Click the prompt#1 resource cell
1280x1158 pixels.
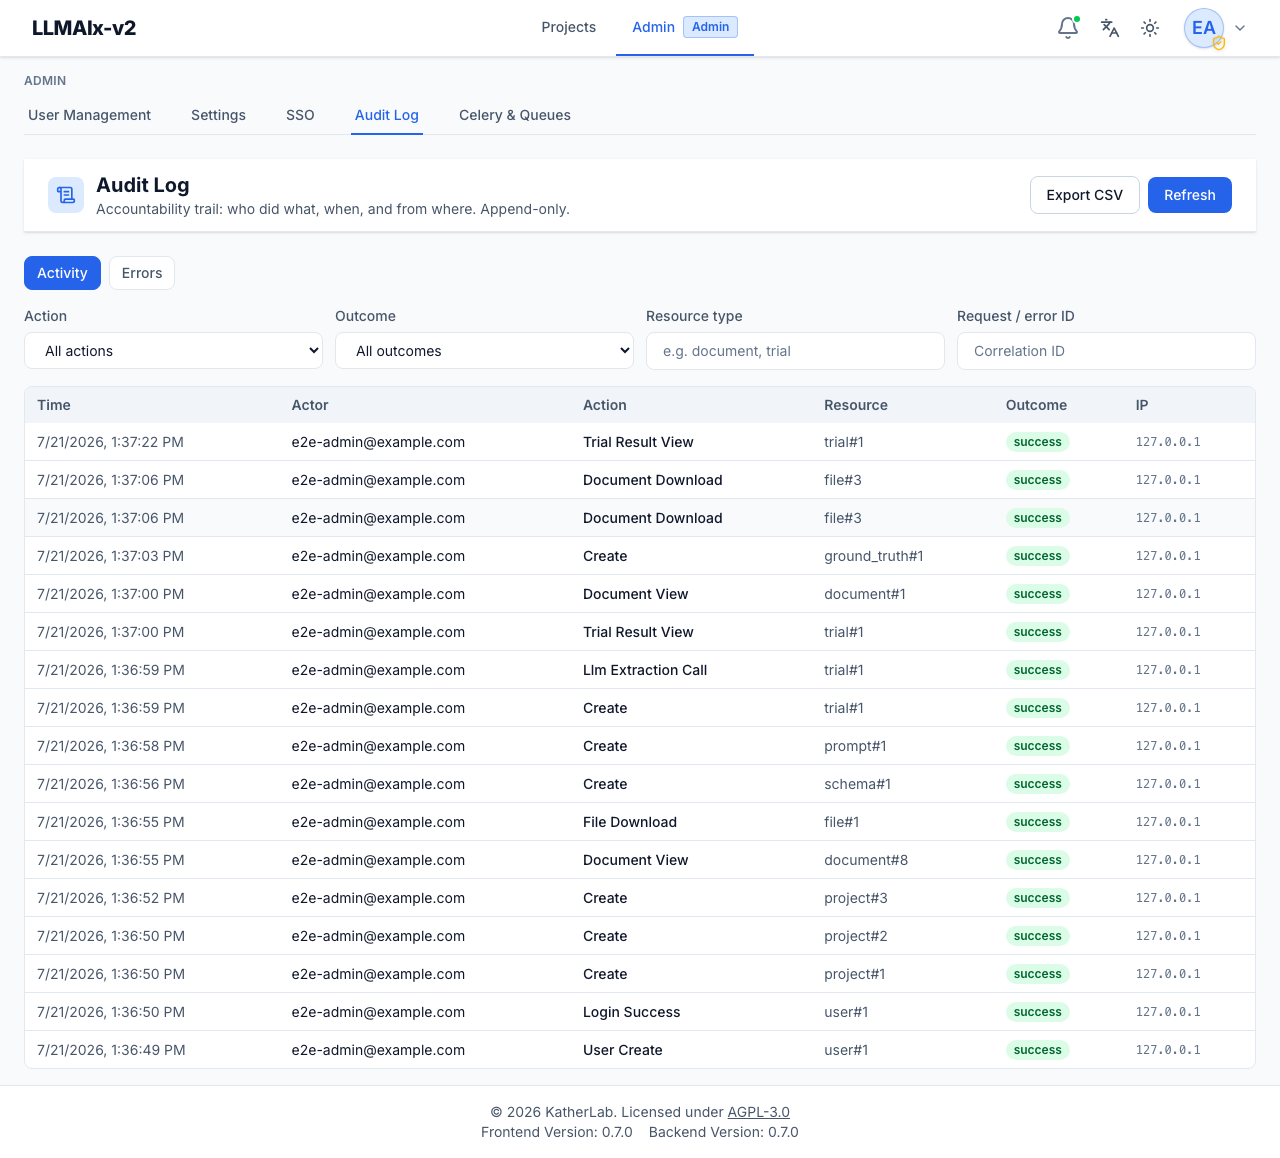click(x=855, y=746)
